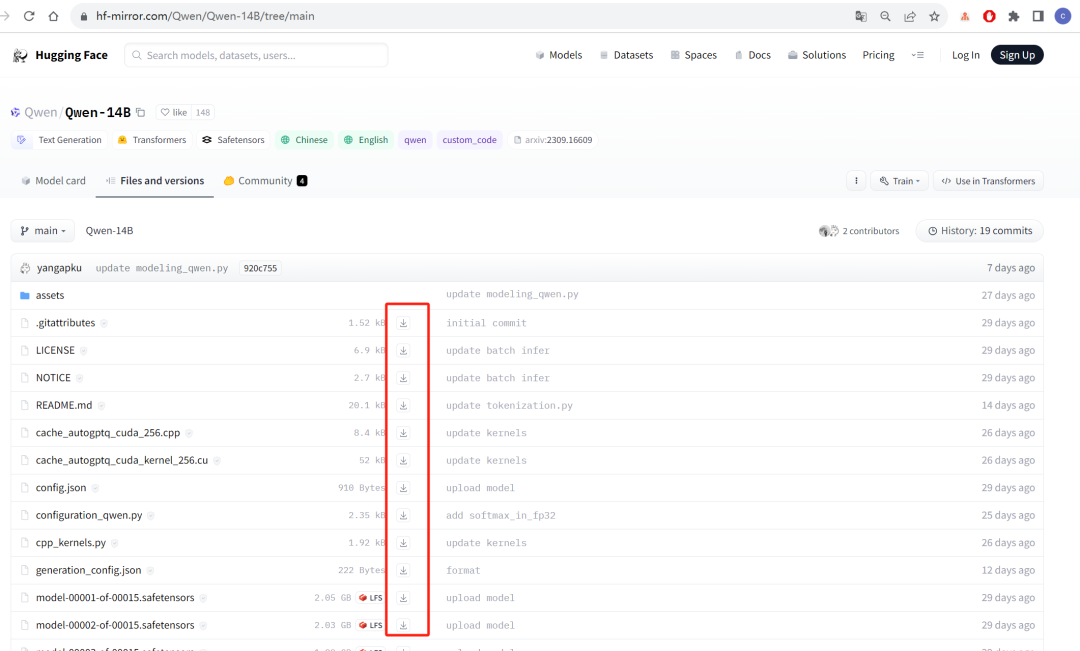This screenshot has height=651, width=1080.
Task: Click the Log In link
Action: [966, 55]
